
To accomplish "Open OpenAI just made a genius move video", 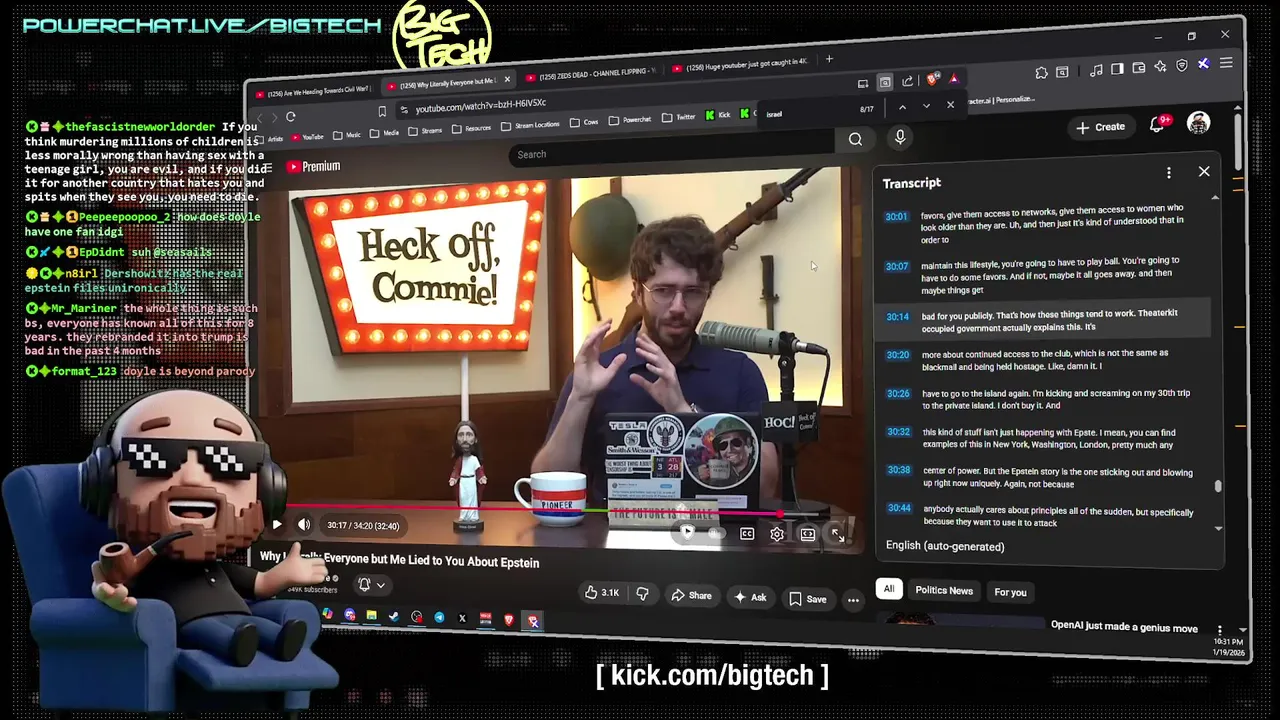I will 1124,627.
